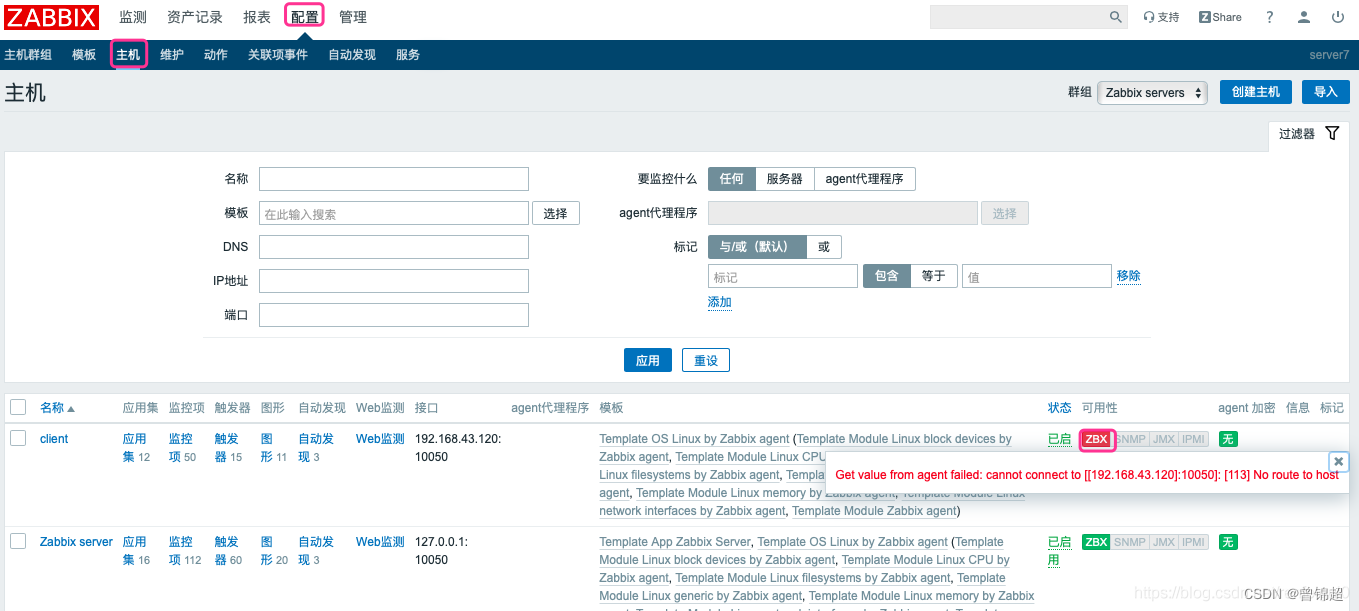Viewport: 1359px width, 611px height.
Task: Click encryption badge in Zabbix server row
Action: tap(1228, 542)
